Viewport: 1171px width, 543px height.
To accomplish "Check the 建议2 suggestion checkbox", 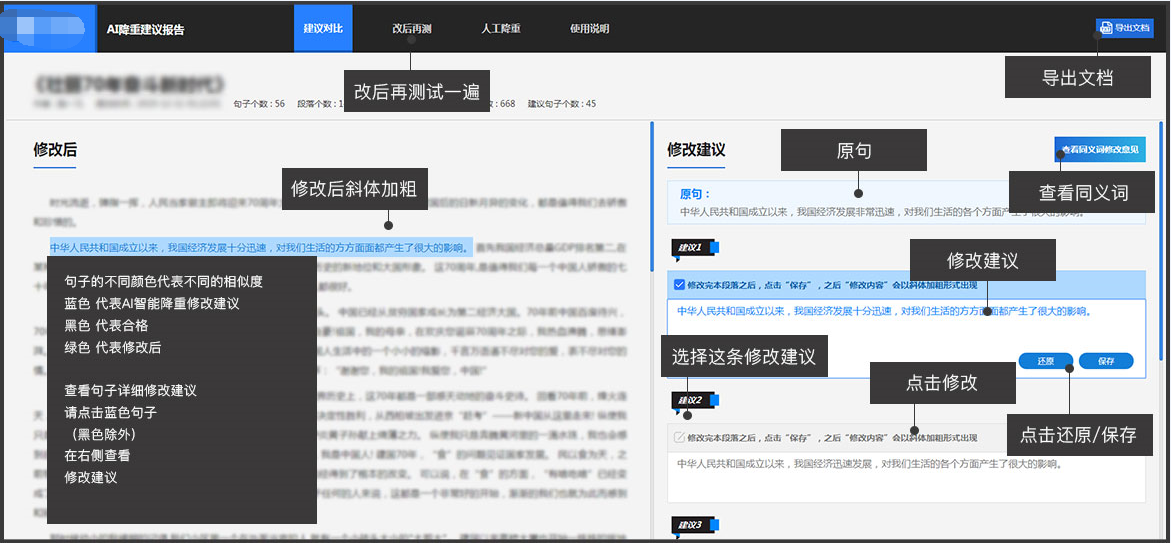I will coord(678,437).
